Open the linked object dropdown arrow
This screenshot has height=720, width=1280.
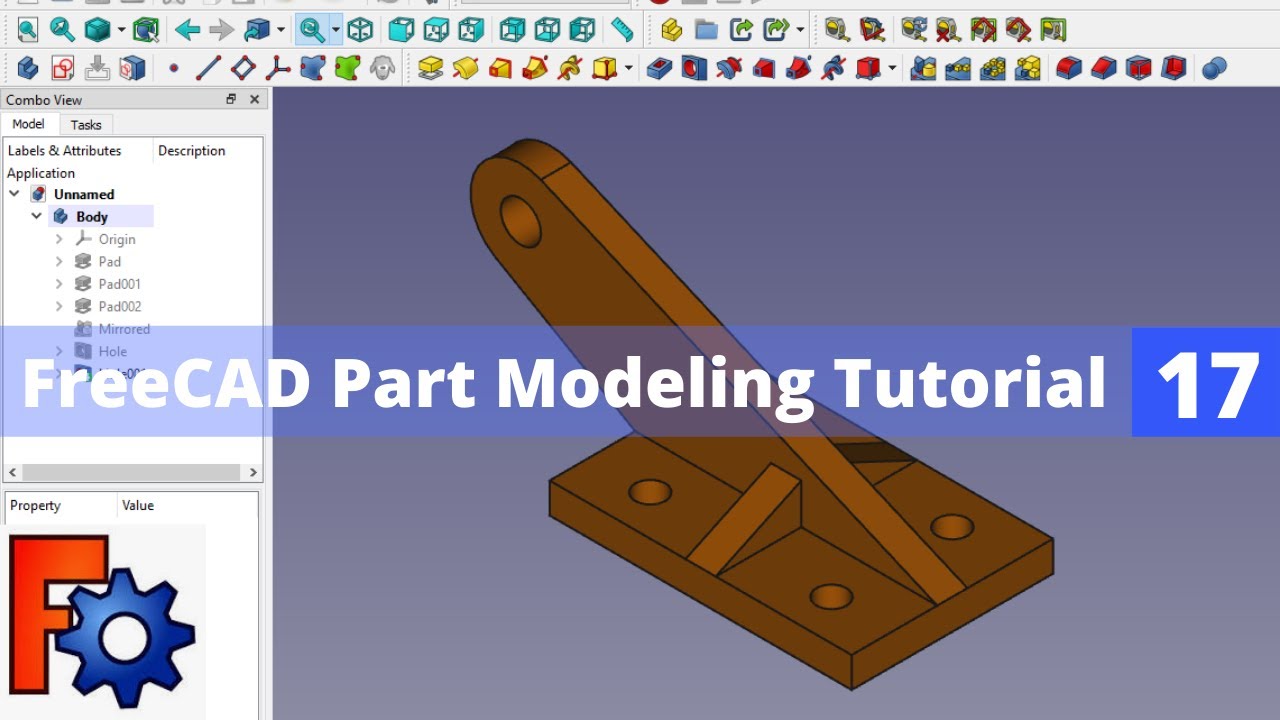[281, 30]
